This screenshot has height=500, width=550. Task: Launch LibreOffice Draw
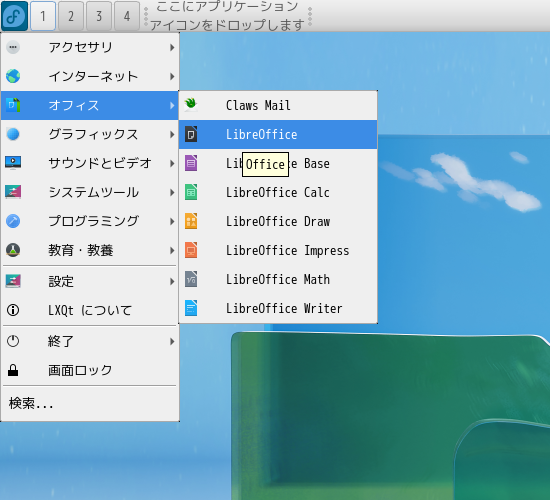(278, 221)
